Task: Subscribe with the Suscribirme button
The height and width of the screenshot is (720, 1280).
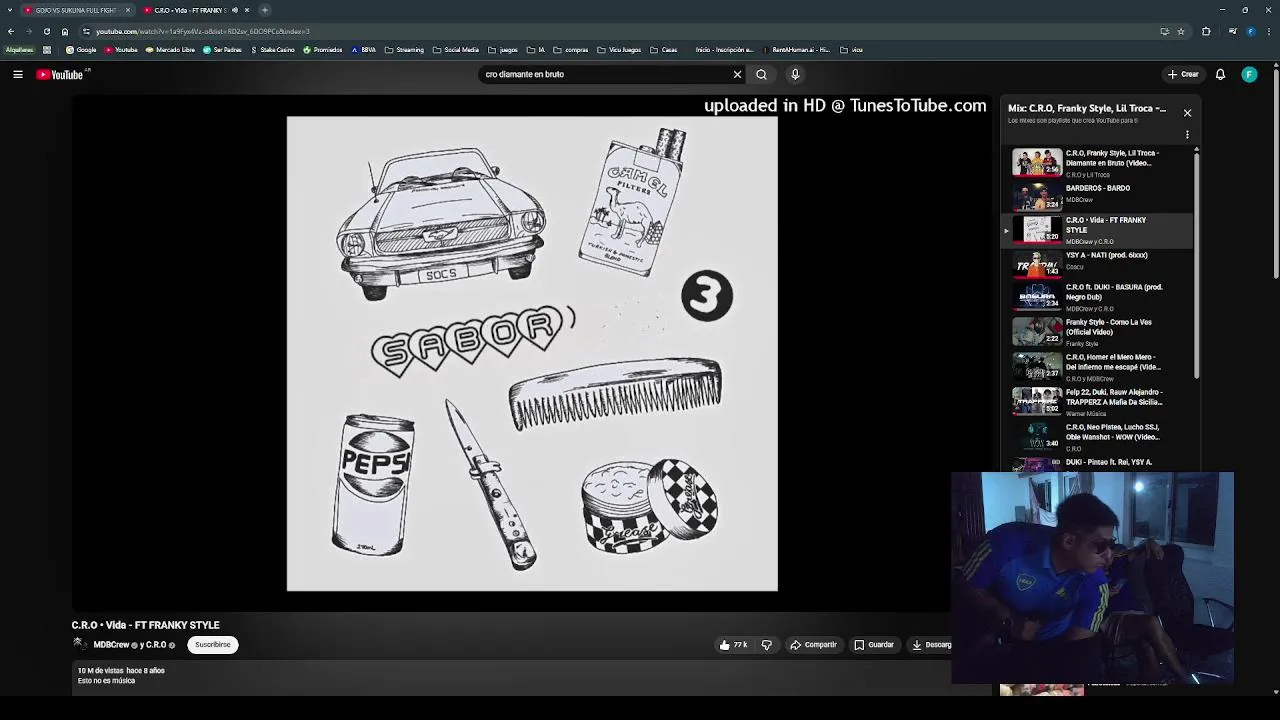Action: (x=213, y=645)
